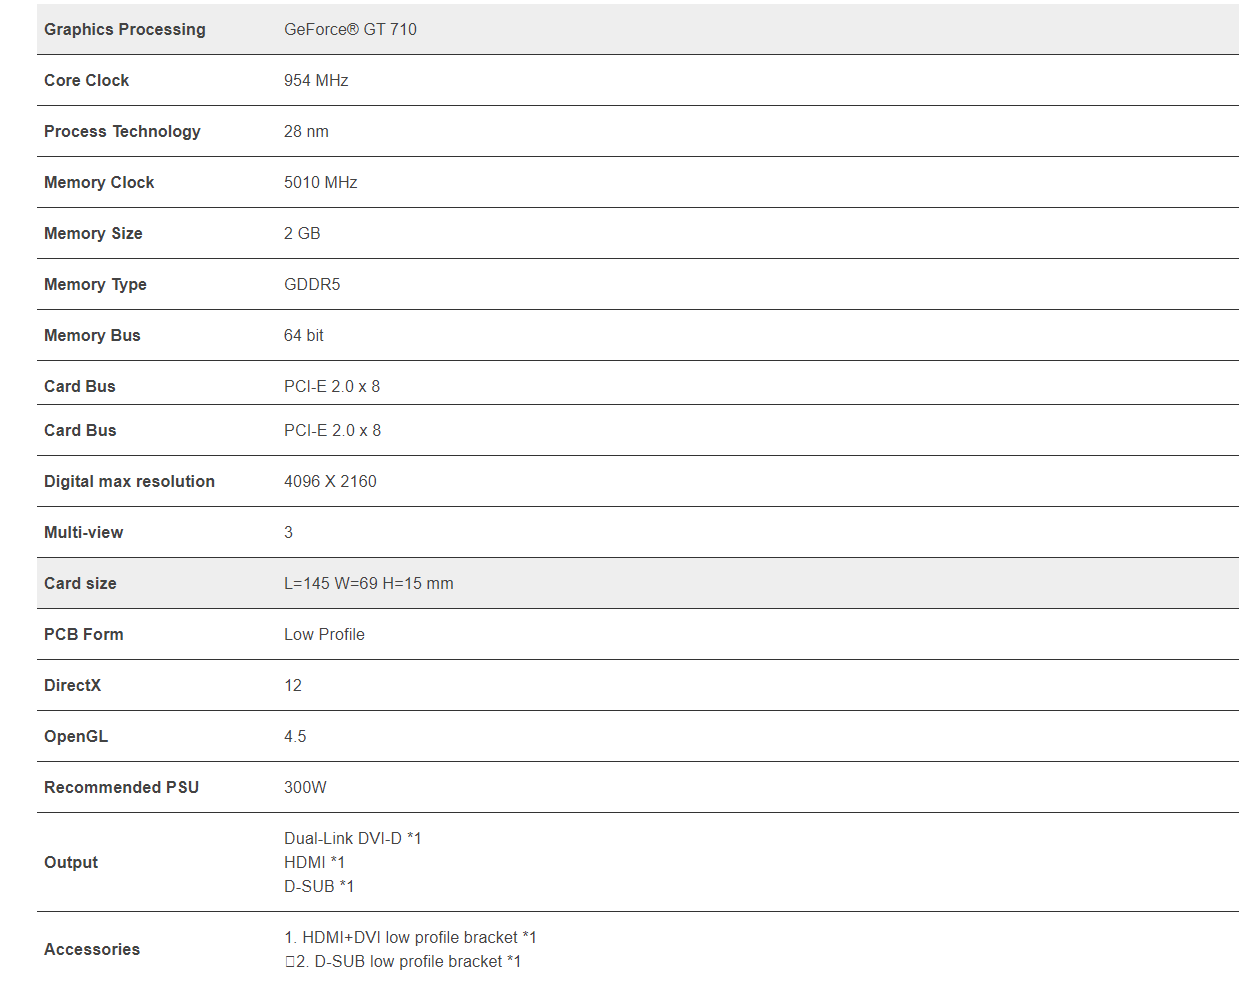
Task: Select the OpenGL label
Action: click(x=76, y=737)
